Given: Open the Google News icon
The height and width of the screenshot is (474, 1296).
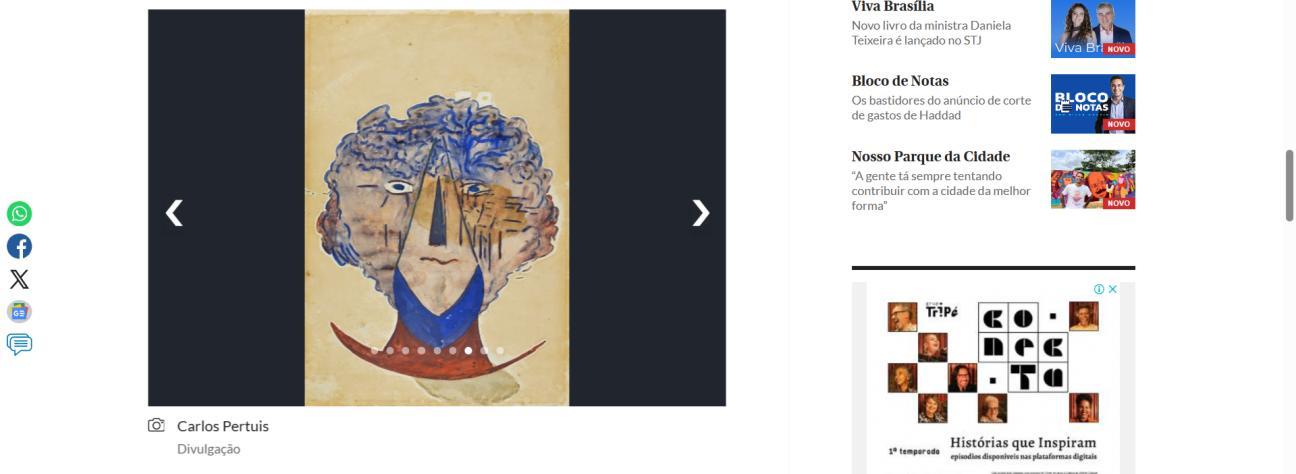Looking at the screenshot, I should [19, 312].
